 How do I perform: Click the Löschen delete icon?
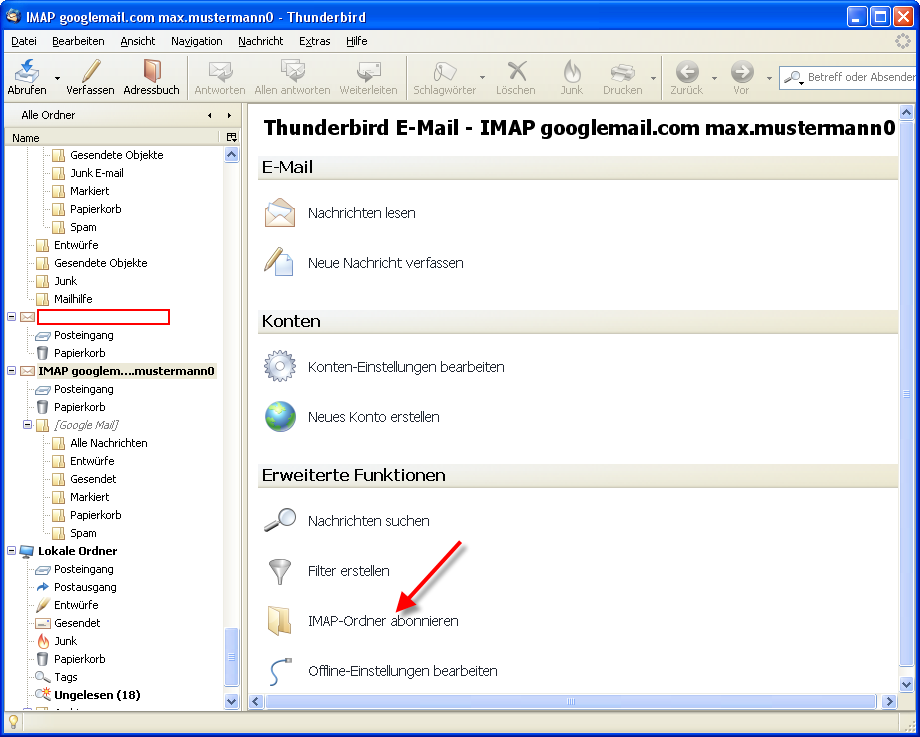pos(516,71)
